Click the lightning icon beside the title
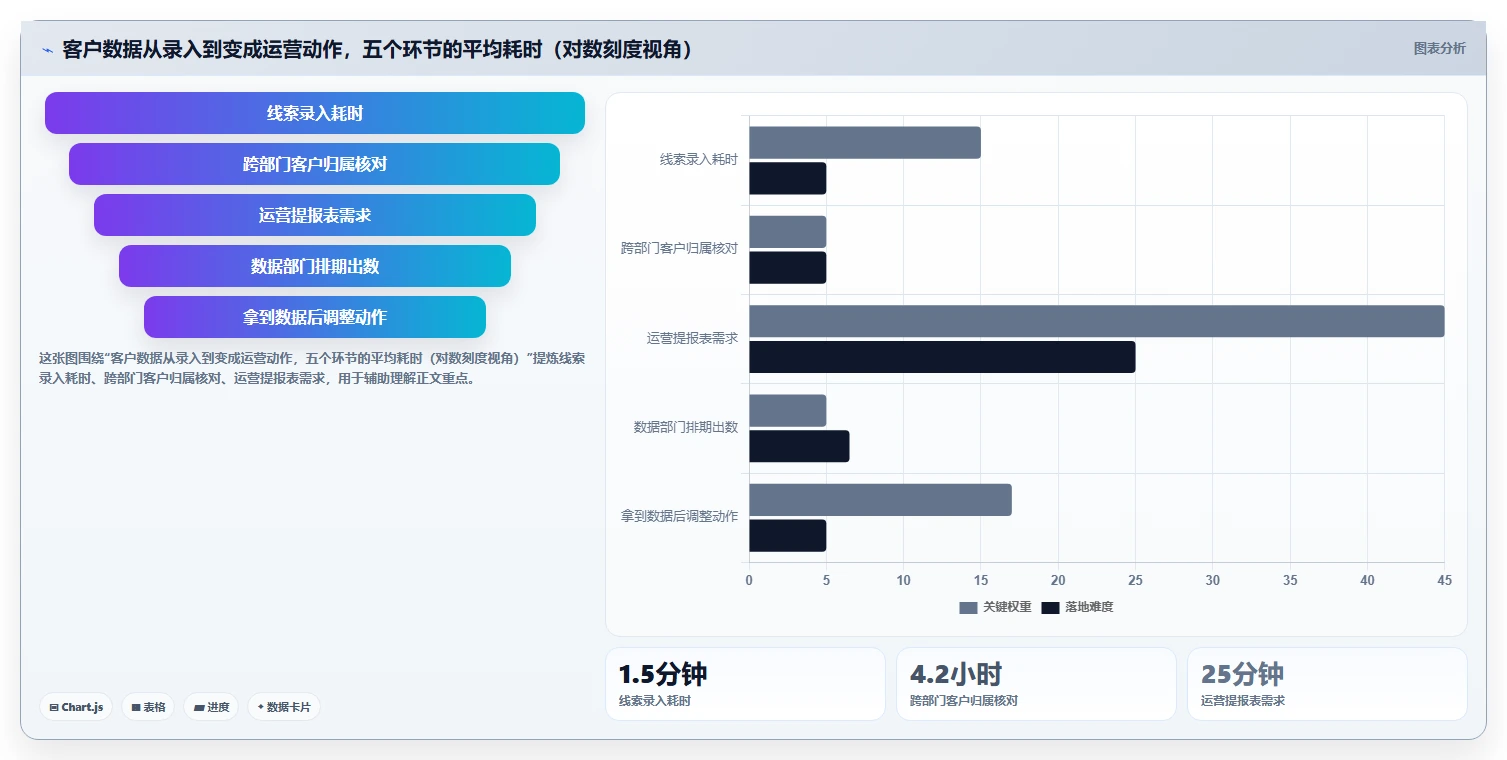Image resolution: width=1507 pixels, height=760 pixels. 47,50
